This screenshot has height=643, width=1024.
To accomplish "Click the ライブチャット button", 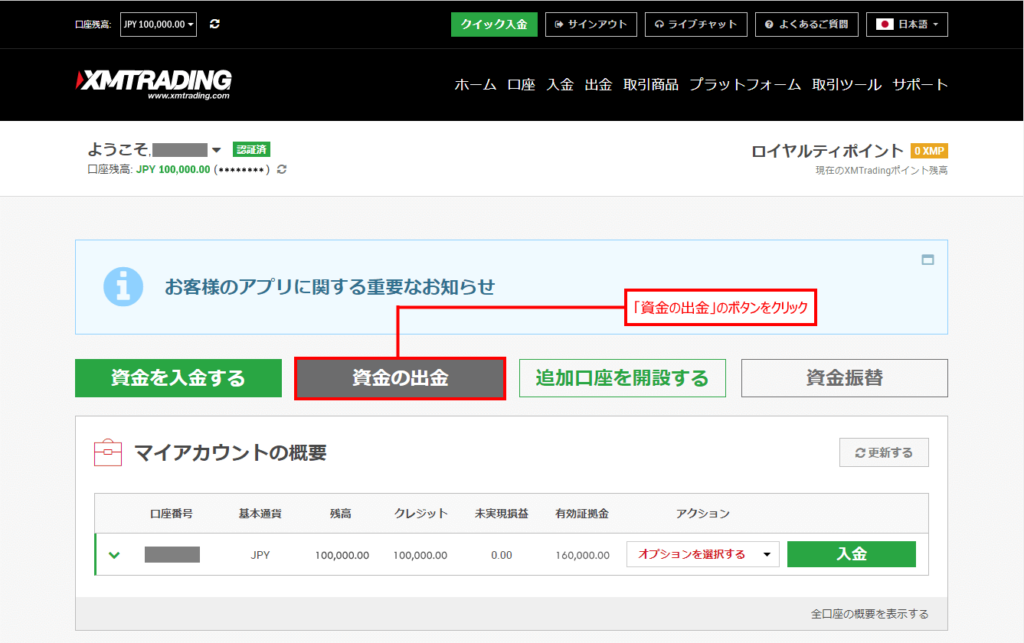I will click(696, 24).
